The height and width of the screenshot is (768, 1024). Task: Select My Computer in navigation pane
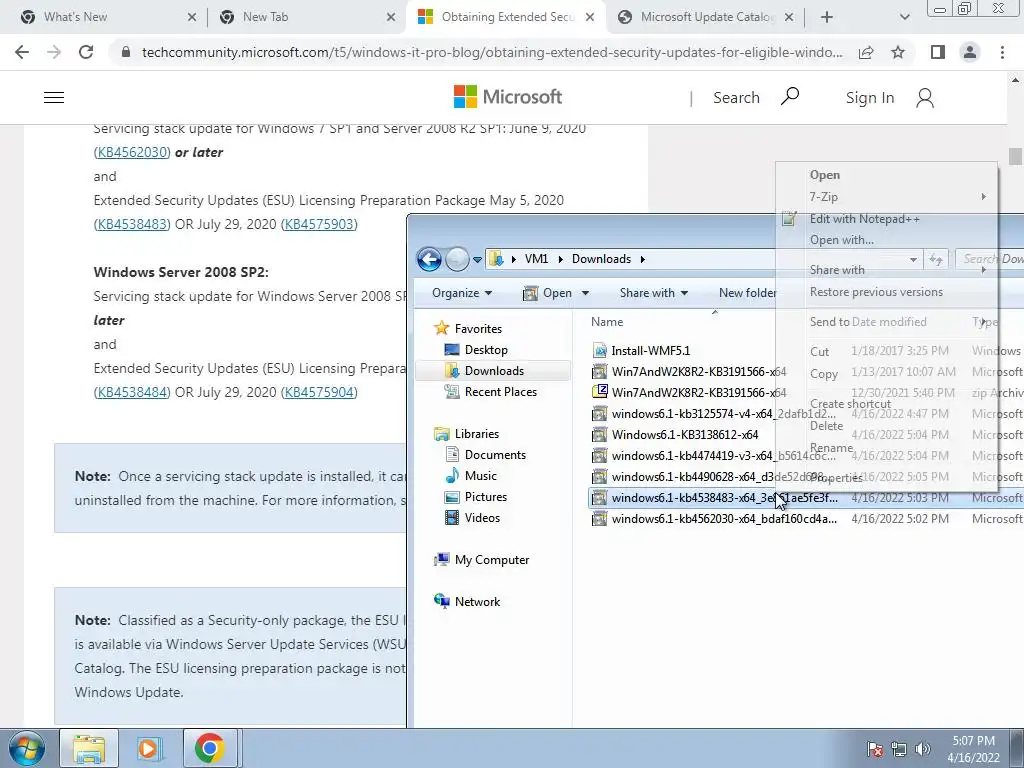pyautogui.click(x=492, y=560)
